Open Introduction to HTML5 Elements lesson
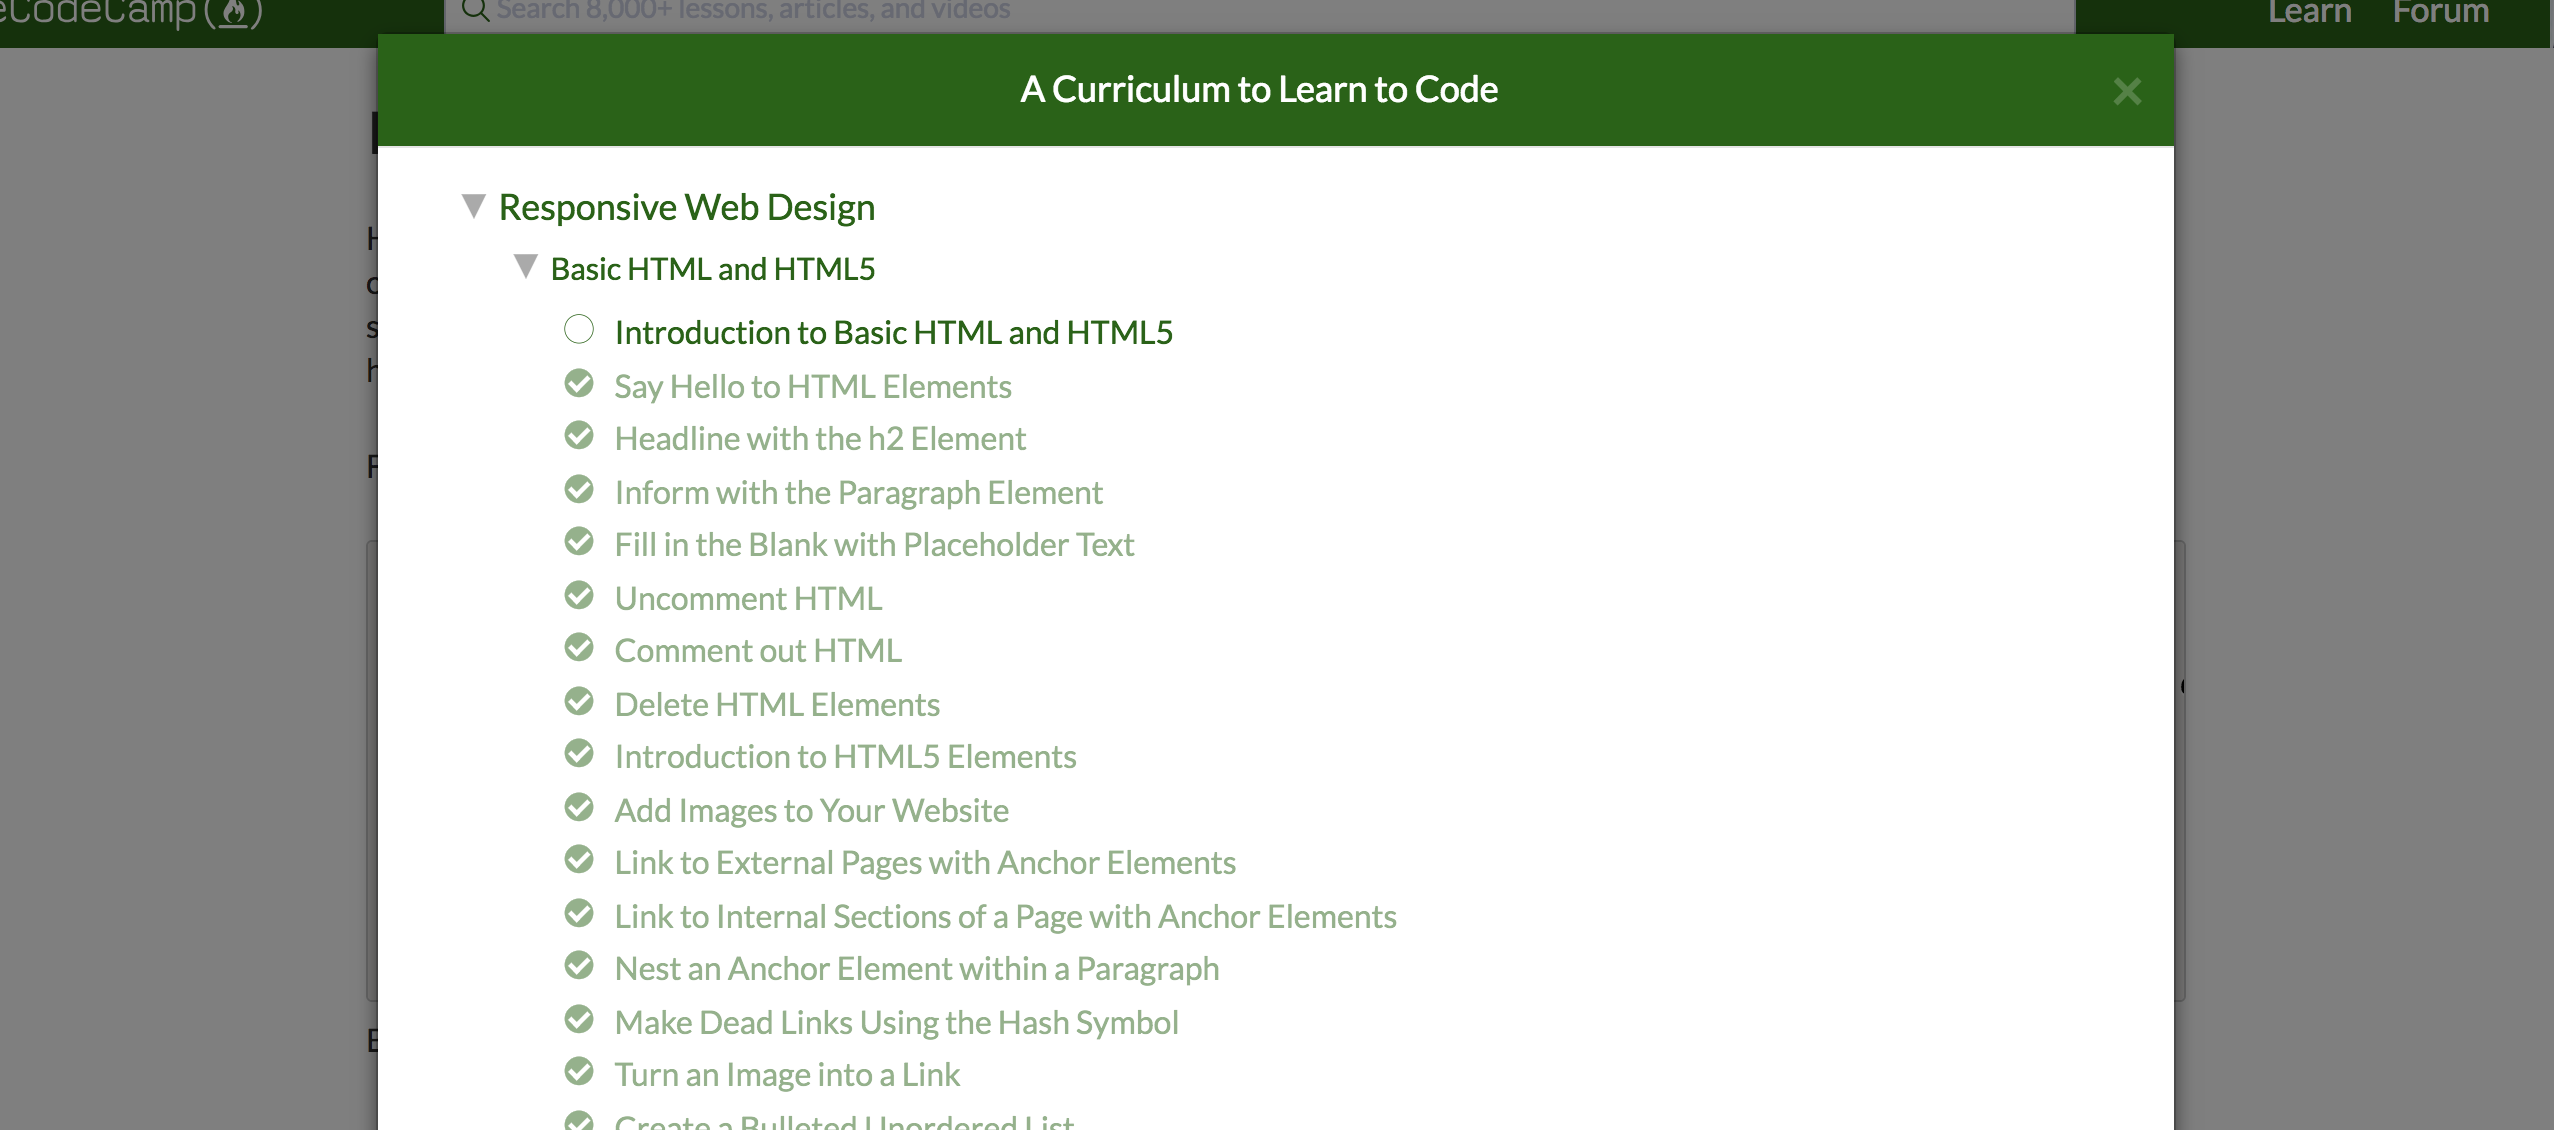 point(845,756)
